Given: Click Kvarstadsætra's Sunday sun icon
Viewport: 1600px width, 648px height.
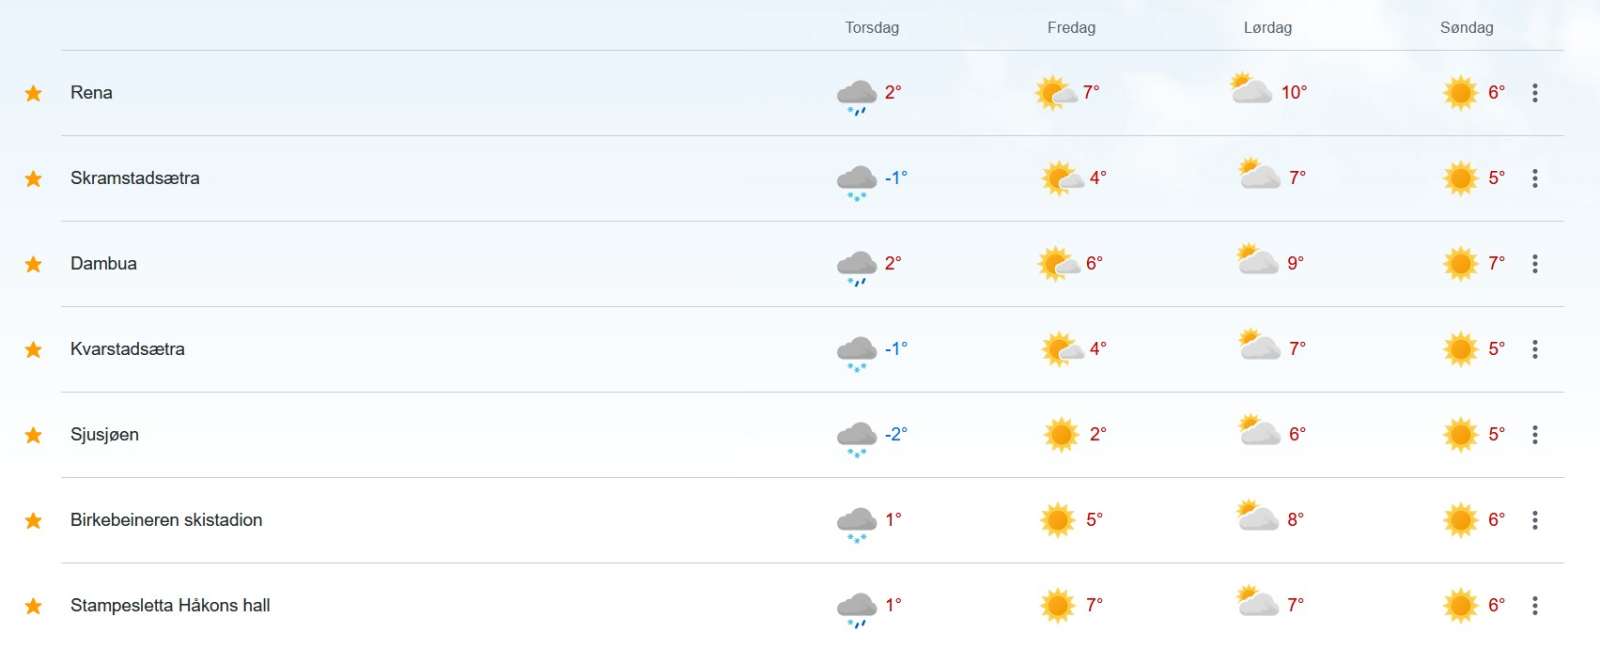Looking at the screenshot, I should 1461,349.
